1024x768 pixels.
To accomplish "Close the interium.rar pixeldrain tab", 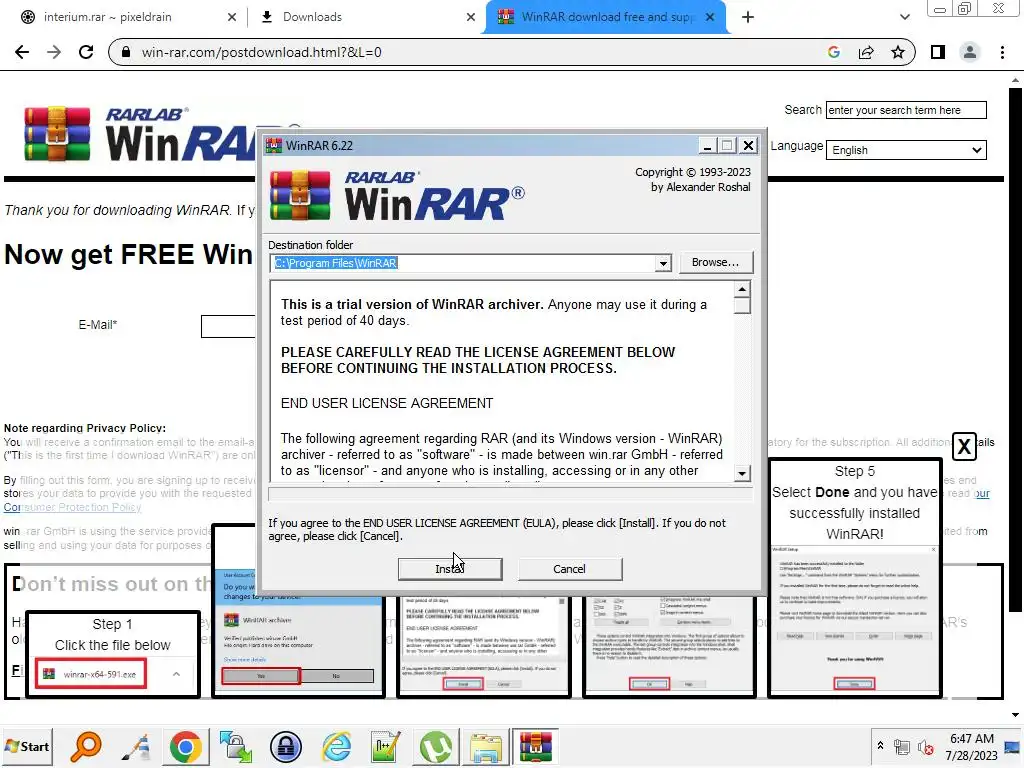I will pyautogui.click(x=232, y=18).
